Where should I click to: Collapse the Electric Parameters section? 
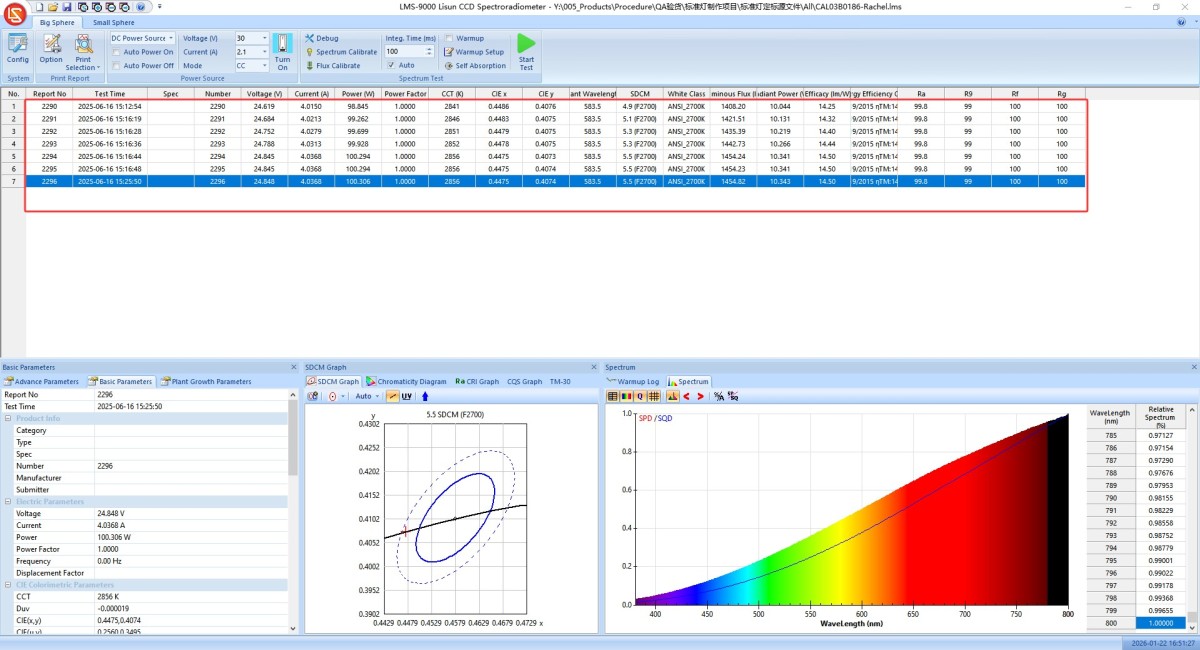(x=9, y=502)
